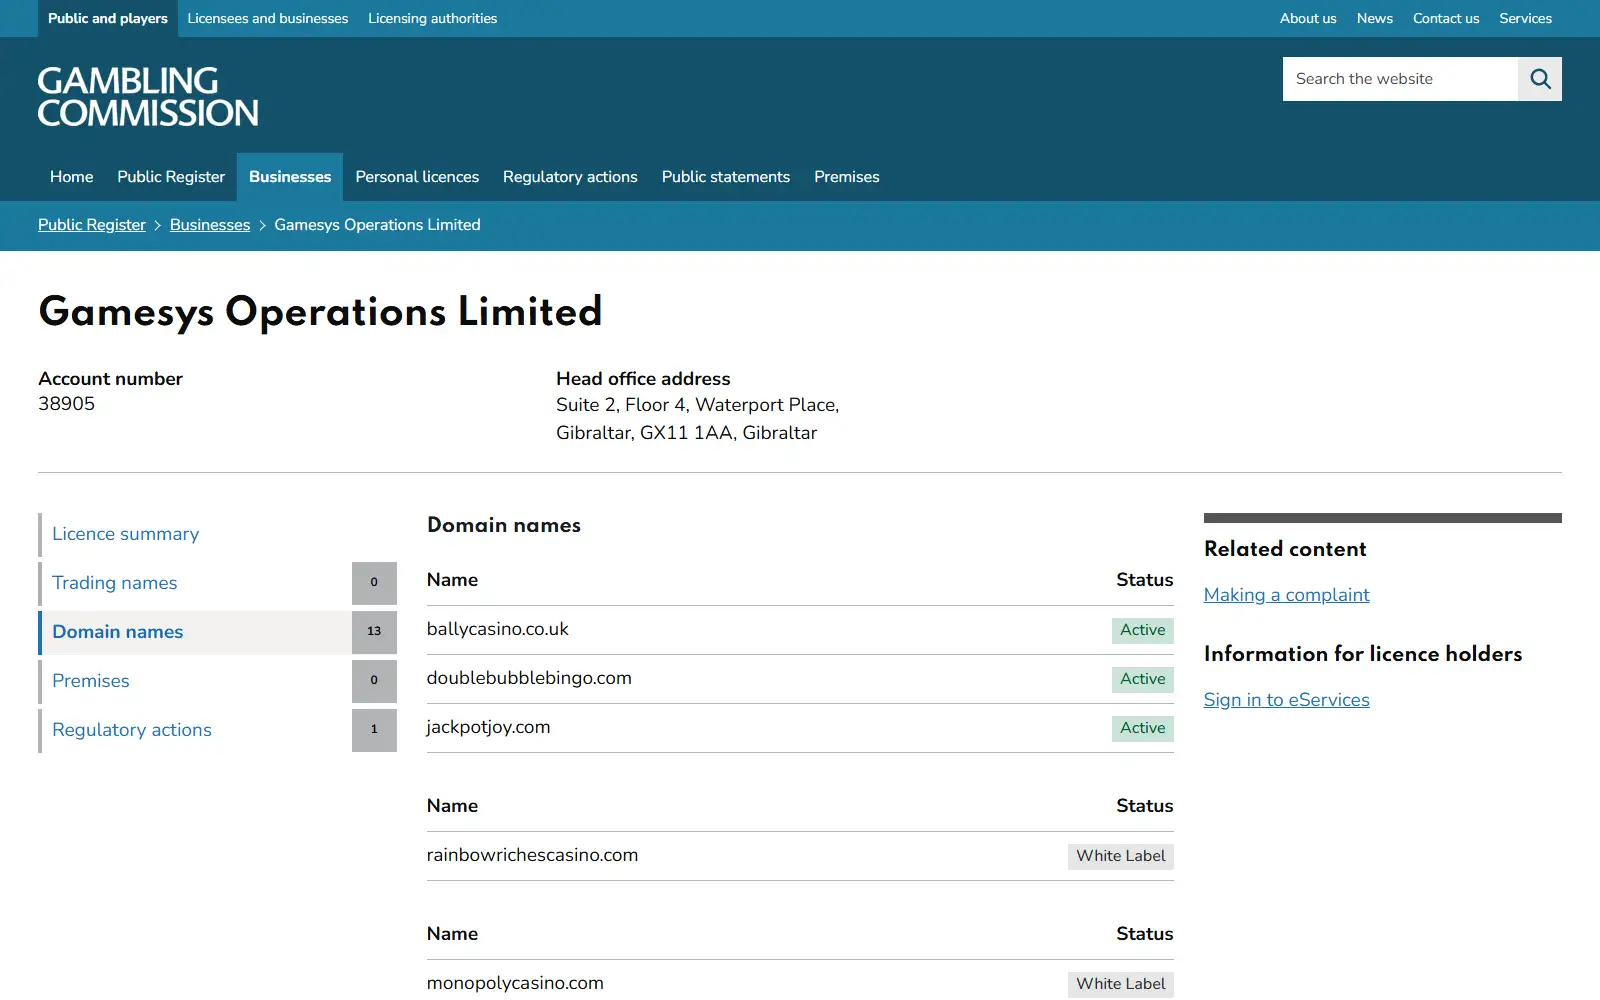Open Contact us page

point(1446,18)
